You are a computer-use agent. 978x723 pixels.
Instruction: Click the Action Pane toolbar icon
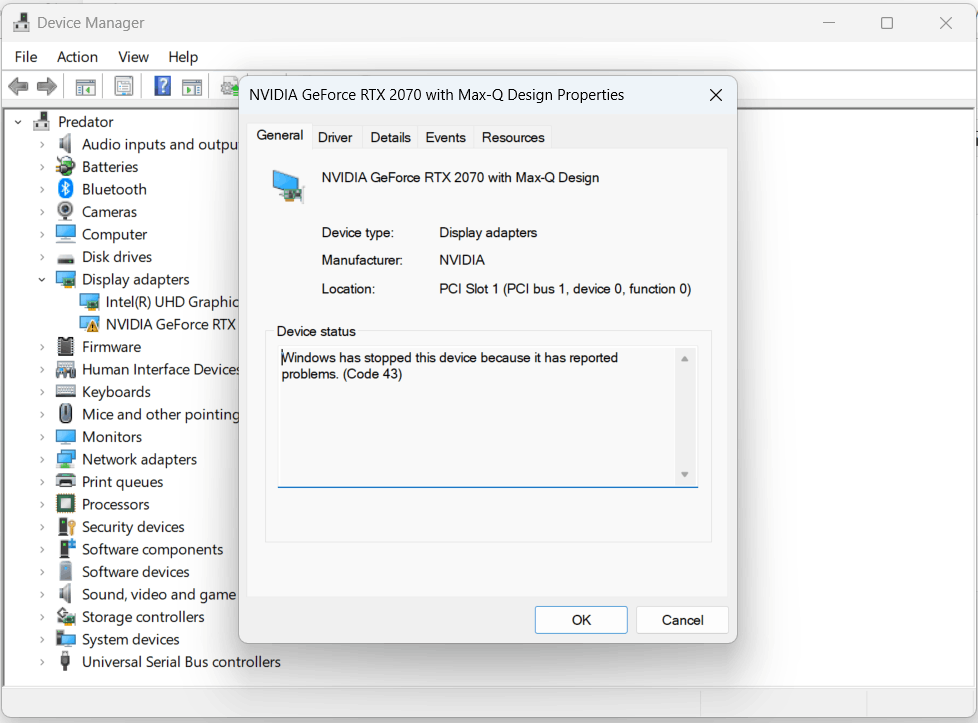pos(192,87)
